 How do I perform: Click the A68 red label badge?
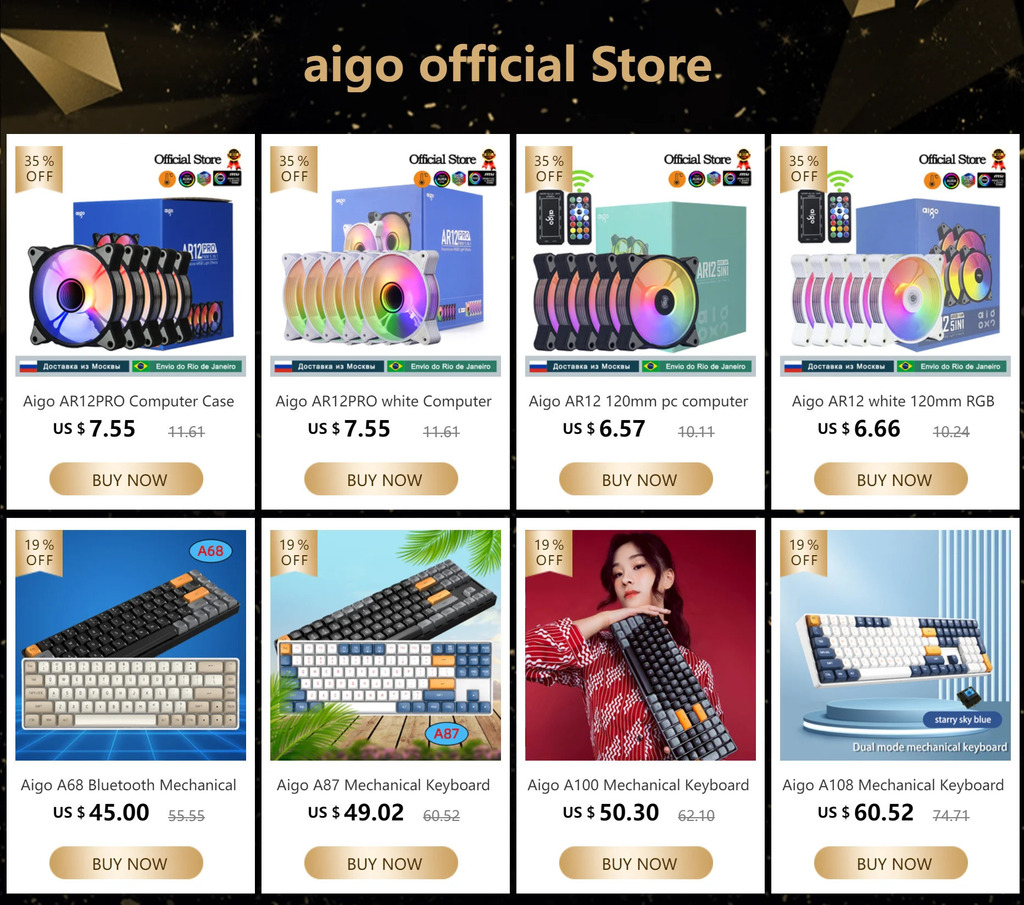coord(210,550)
